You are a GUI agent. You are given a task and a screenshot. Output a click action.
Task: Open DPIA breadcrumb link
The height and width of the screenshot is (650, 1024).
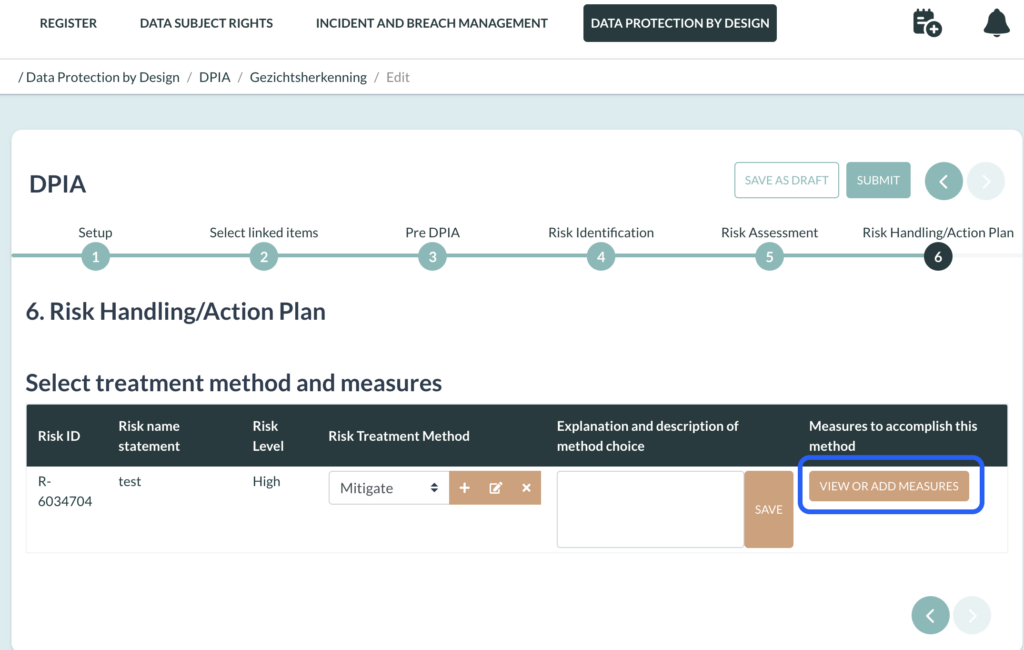tap(215, 77)
